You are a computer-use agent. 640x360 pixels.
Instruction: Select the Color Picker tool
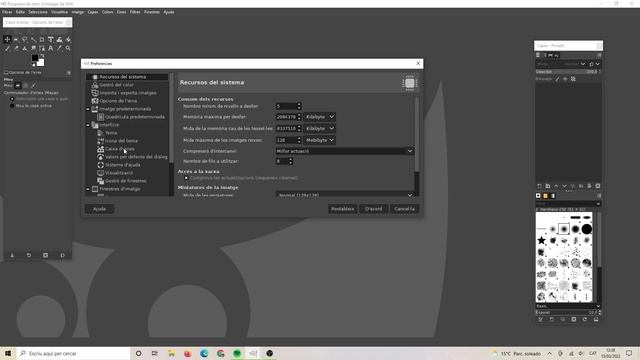coord(59,48)
